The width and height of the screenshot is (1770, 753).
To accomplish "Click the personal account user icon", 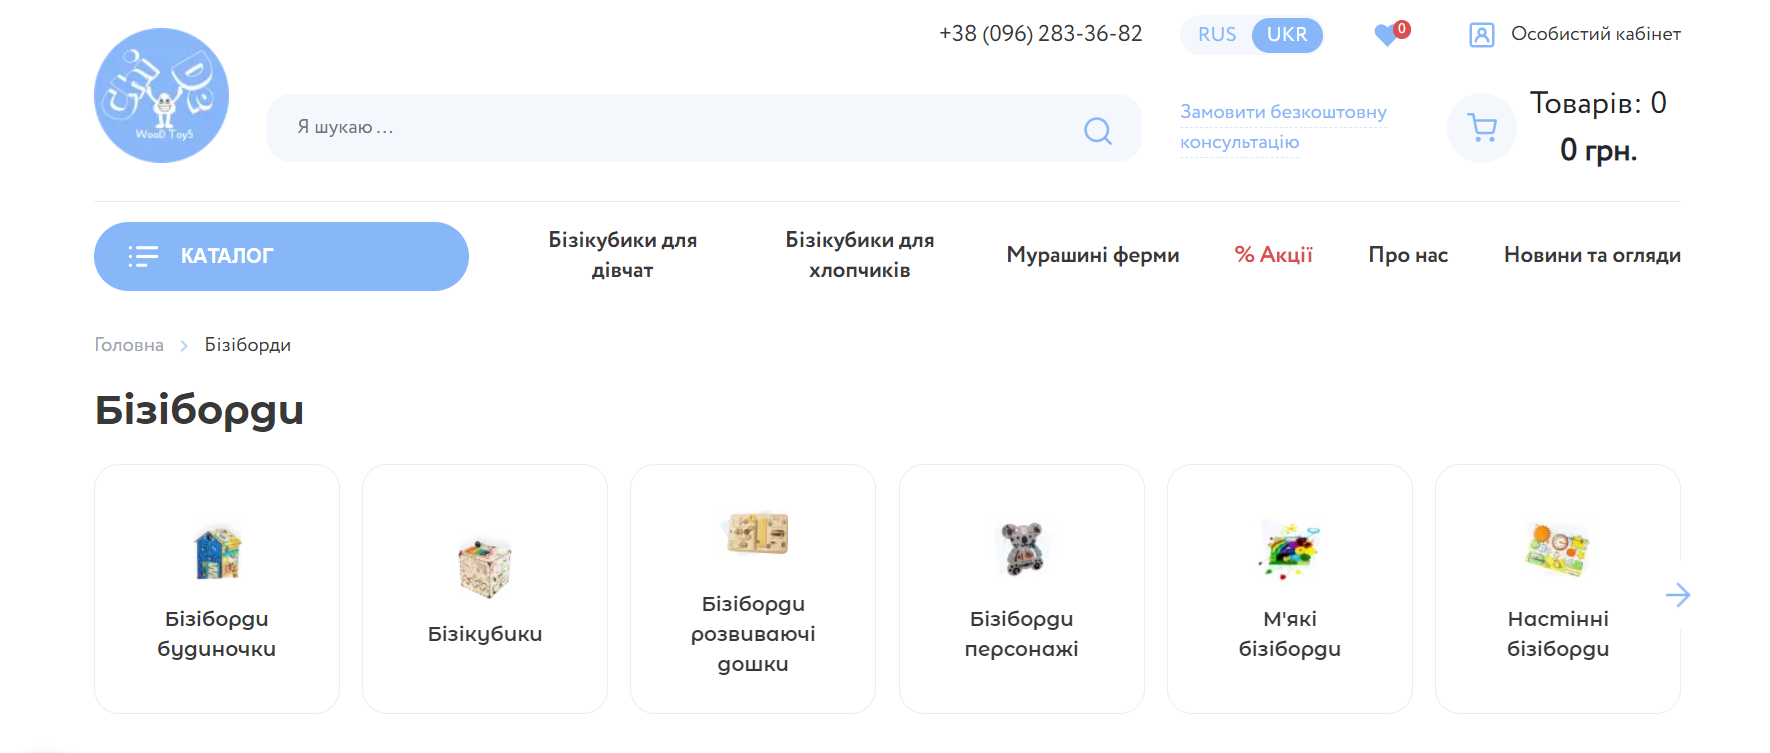I will point(1481,35).
